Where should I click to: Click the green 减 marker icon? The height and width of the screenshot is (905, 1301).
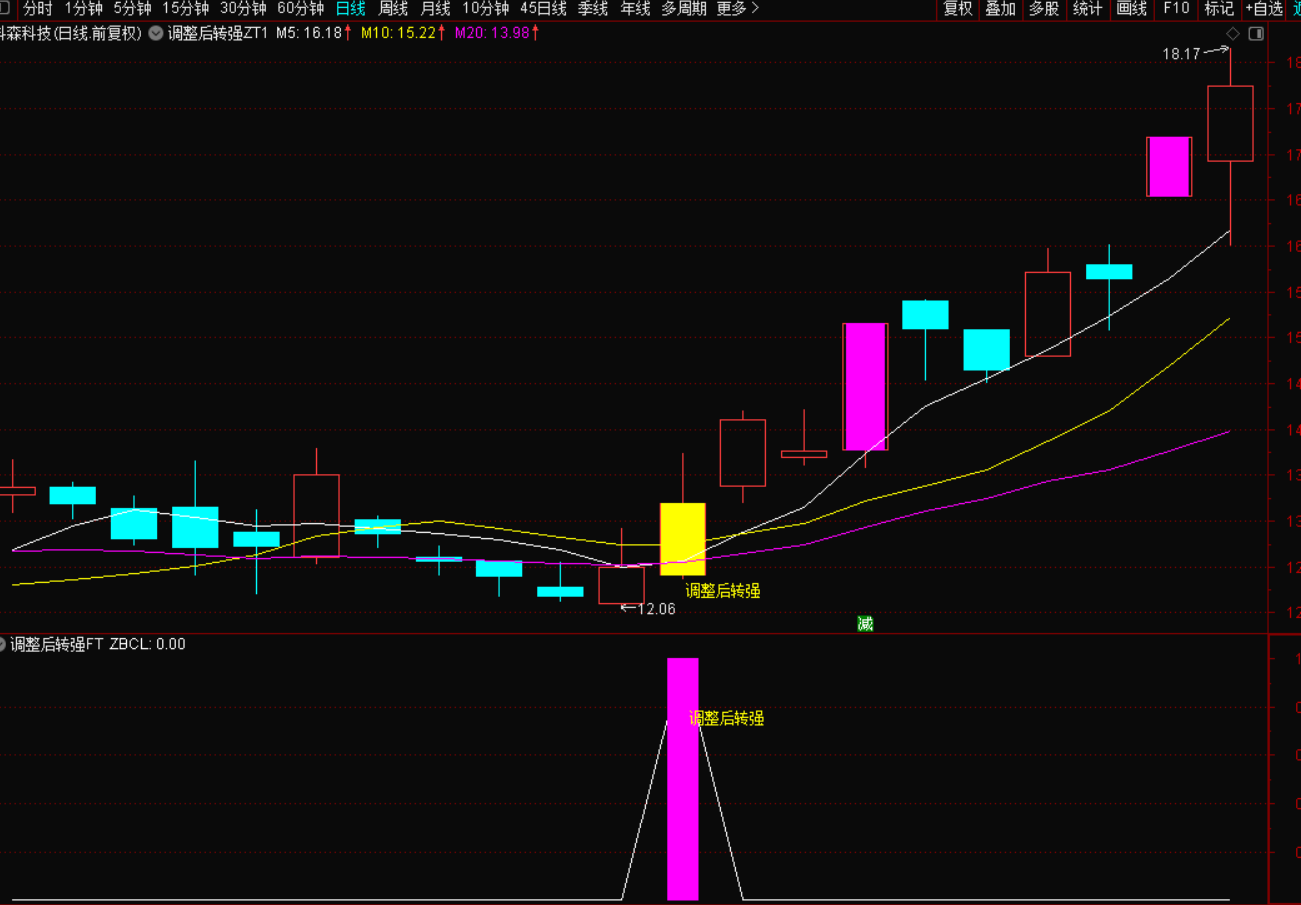pyautogui.click(x=865, y=623)
